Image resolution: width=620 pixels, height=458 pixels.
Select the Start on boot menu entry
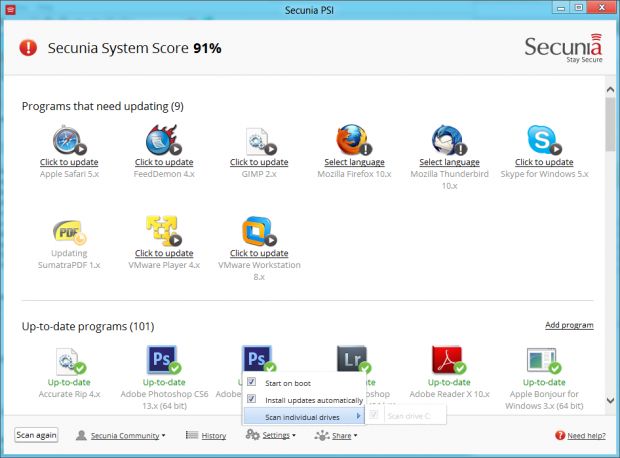303,382
